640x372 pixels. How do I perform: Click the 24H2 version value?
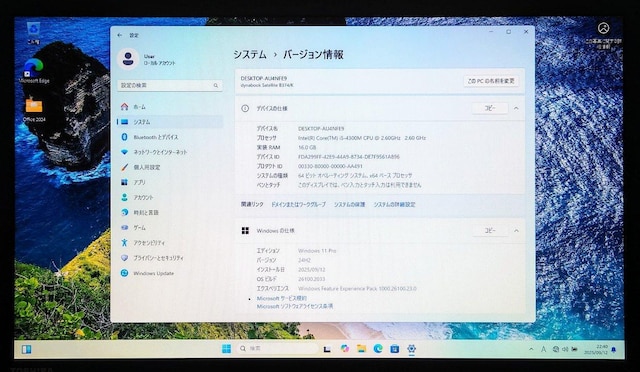coord(304,260)
